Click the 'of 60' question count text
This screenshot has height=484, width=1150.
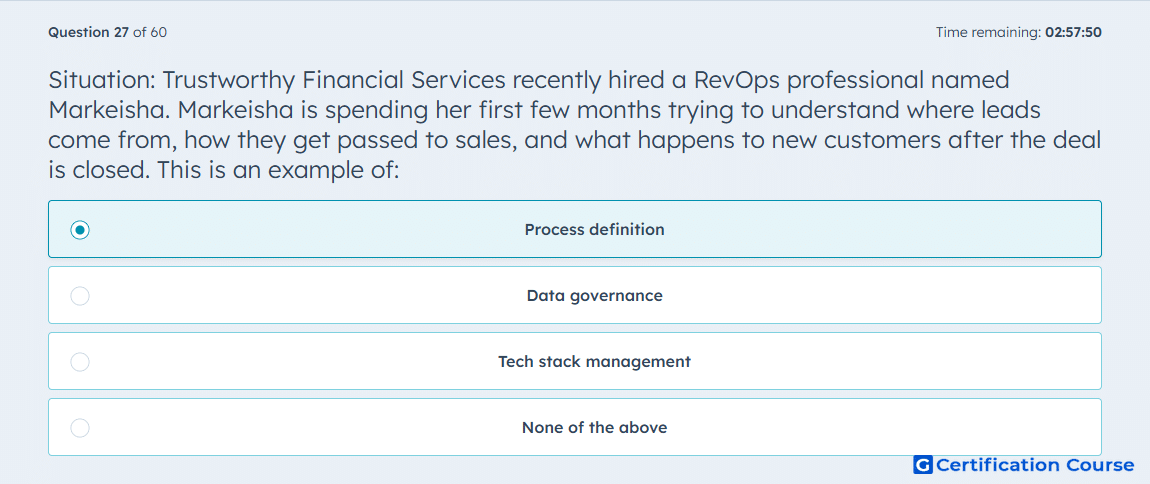pyautogui.click(x=150, y=32)
